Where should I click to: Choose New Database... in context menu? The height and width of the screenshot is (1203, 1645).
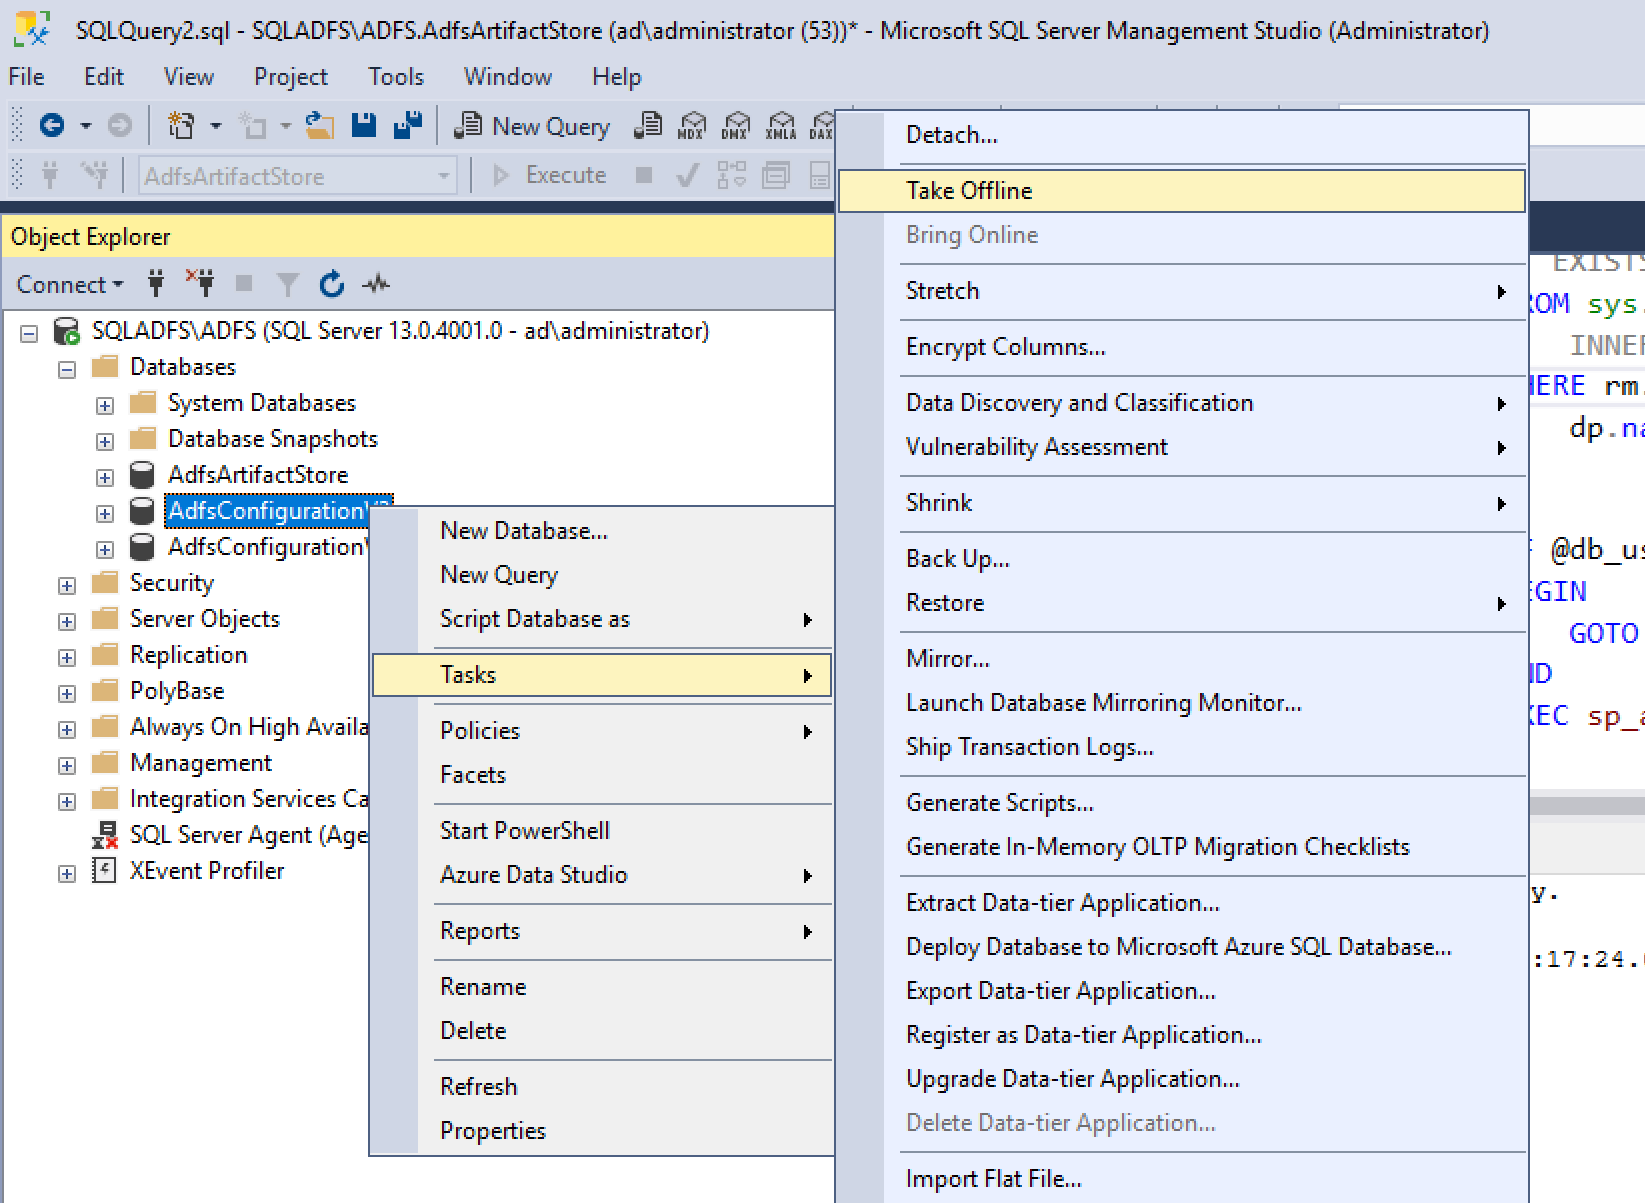tap(602, 531)
